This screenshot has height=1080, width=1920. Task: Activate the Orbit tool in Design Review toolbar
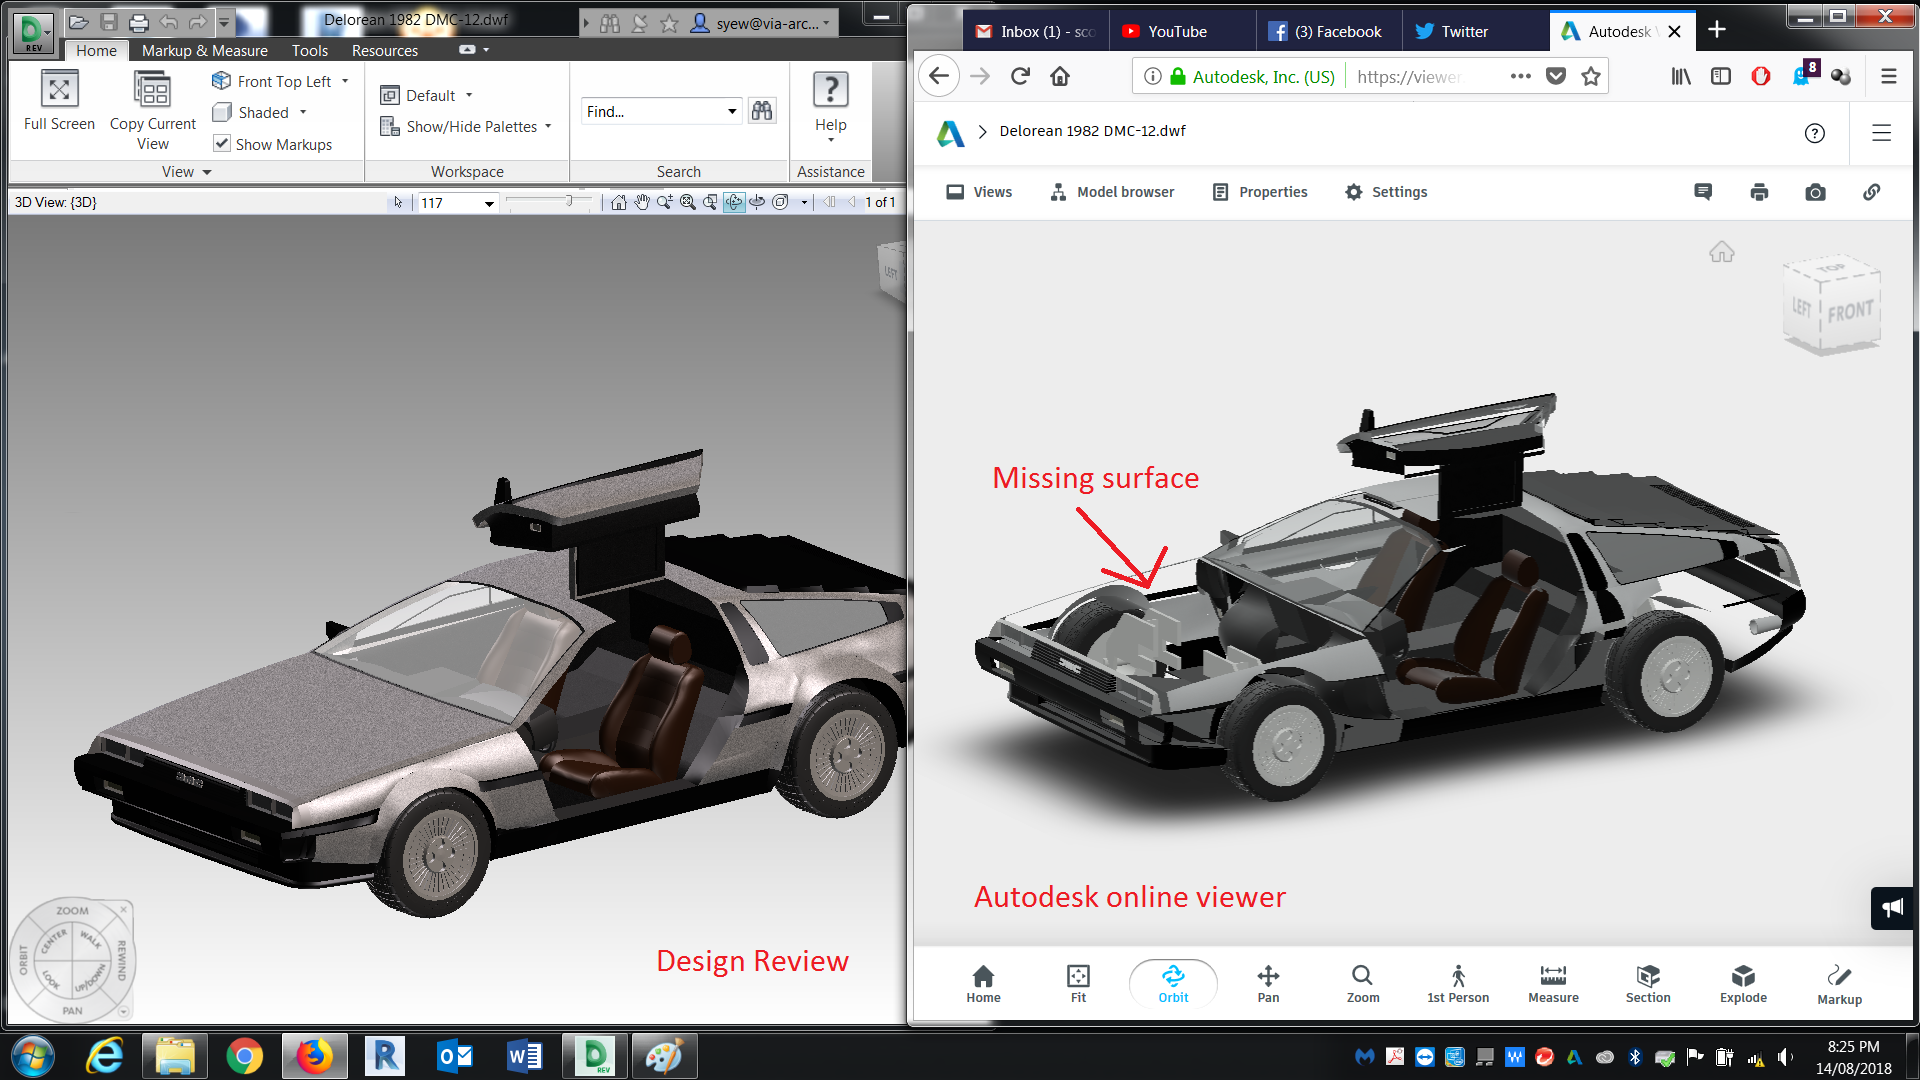[734, 202]
